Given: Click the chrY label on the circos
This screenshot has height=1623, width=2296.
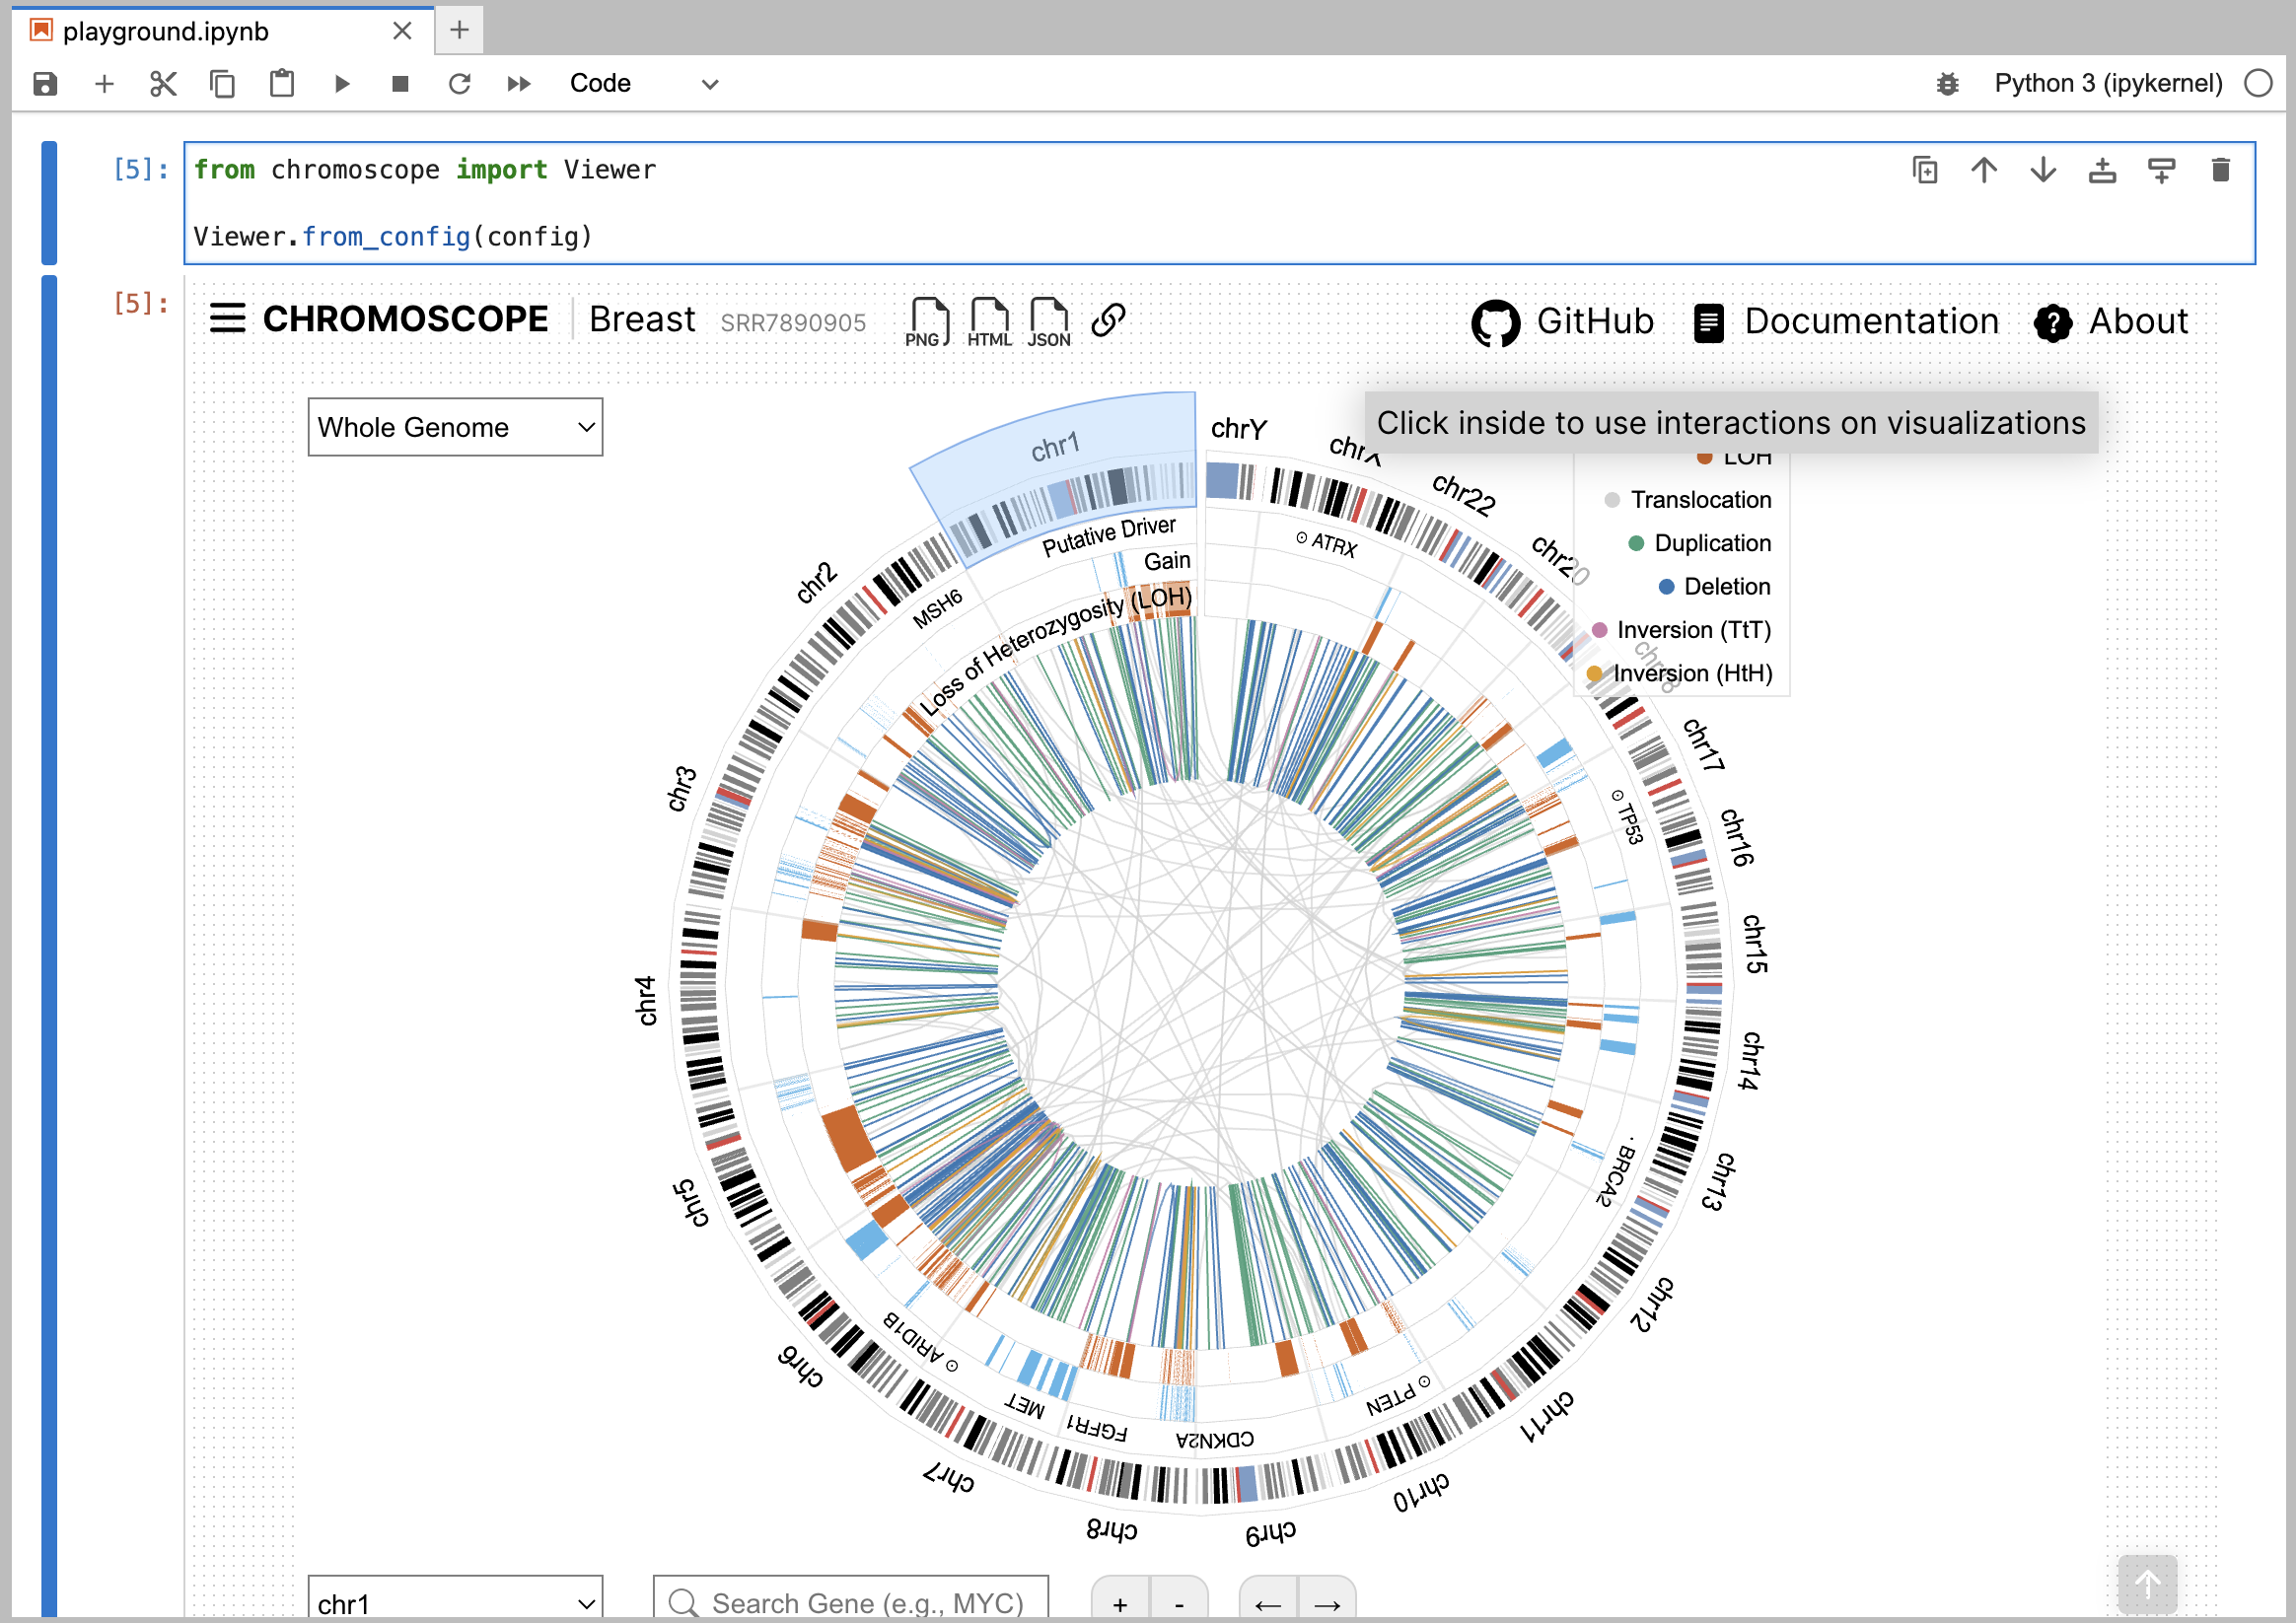Looking at the screenshot, I should (x=1238, y=429).
